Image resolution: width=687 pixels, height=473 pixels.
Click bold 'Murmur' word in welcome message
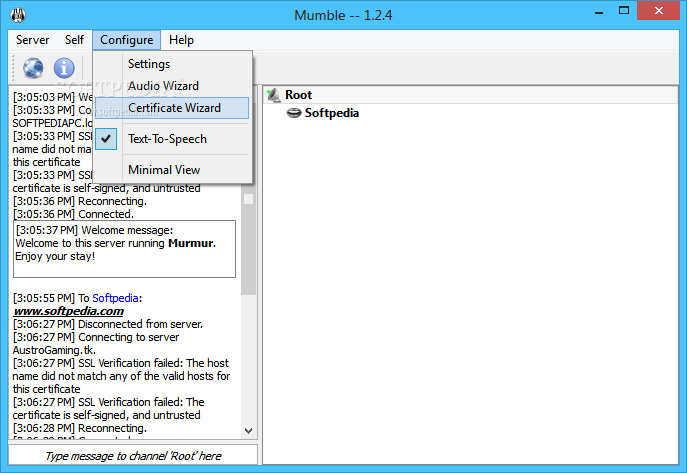pyautogui.click(x=191, y=244)
